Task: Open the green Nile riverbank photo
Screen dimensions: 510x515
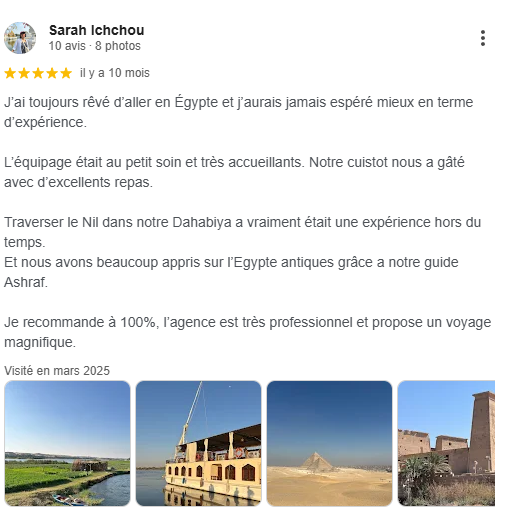Action: (x=67, y=443)
